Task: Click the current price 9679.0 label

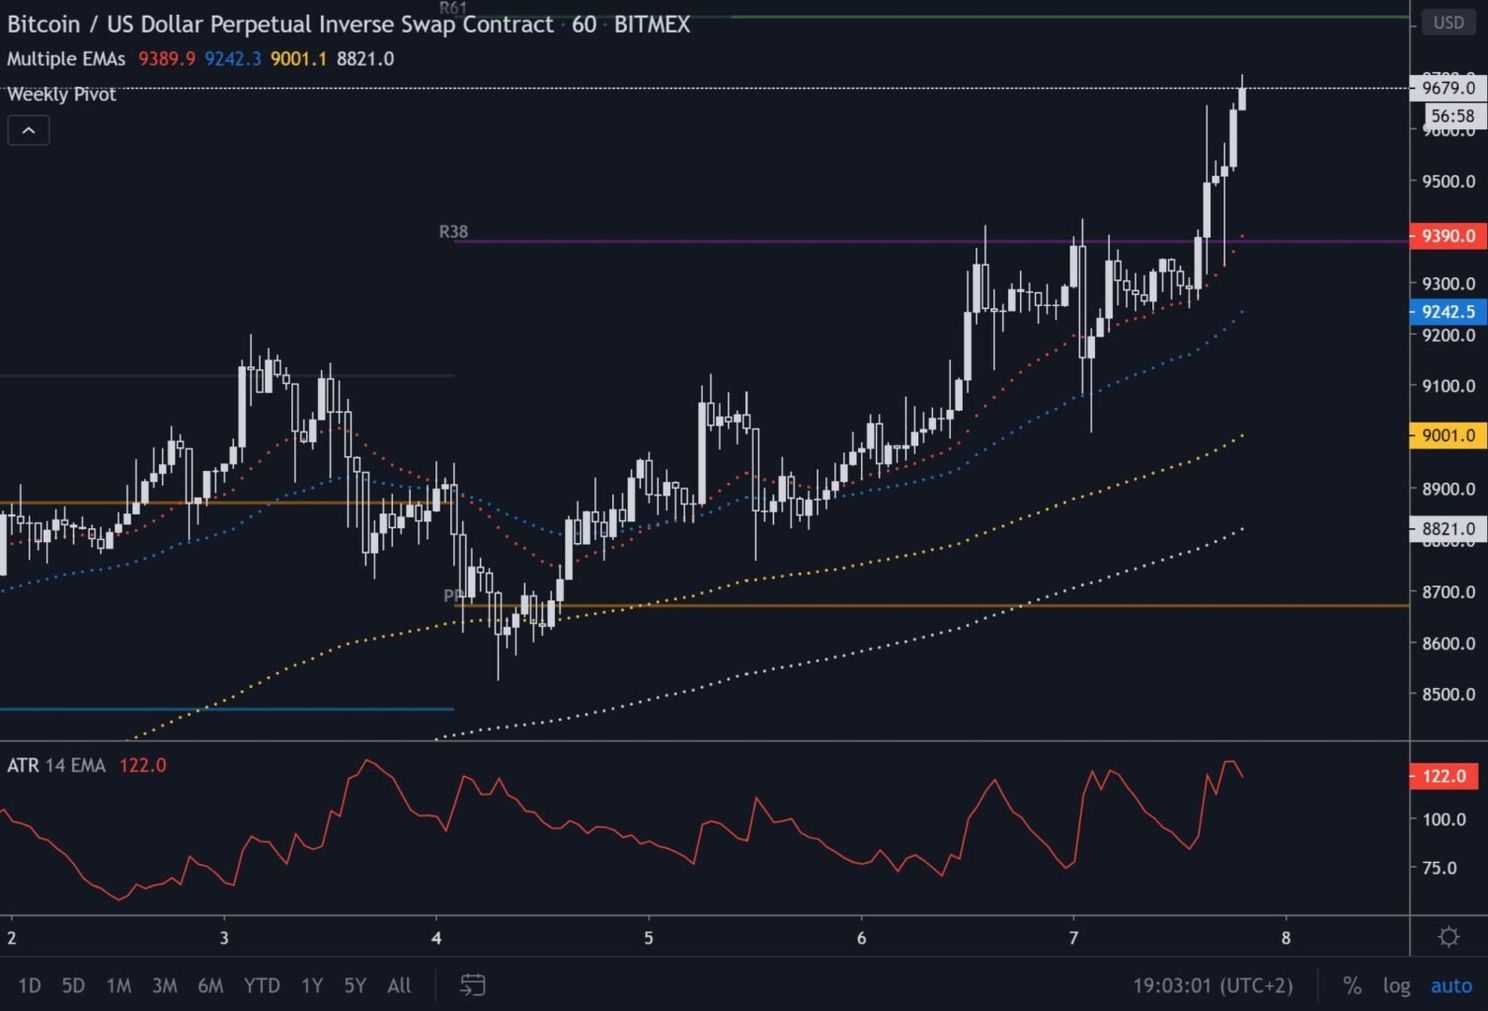Action: tap(1447, 88)
